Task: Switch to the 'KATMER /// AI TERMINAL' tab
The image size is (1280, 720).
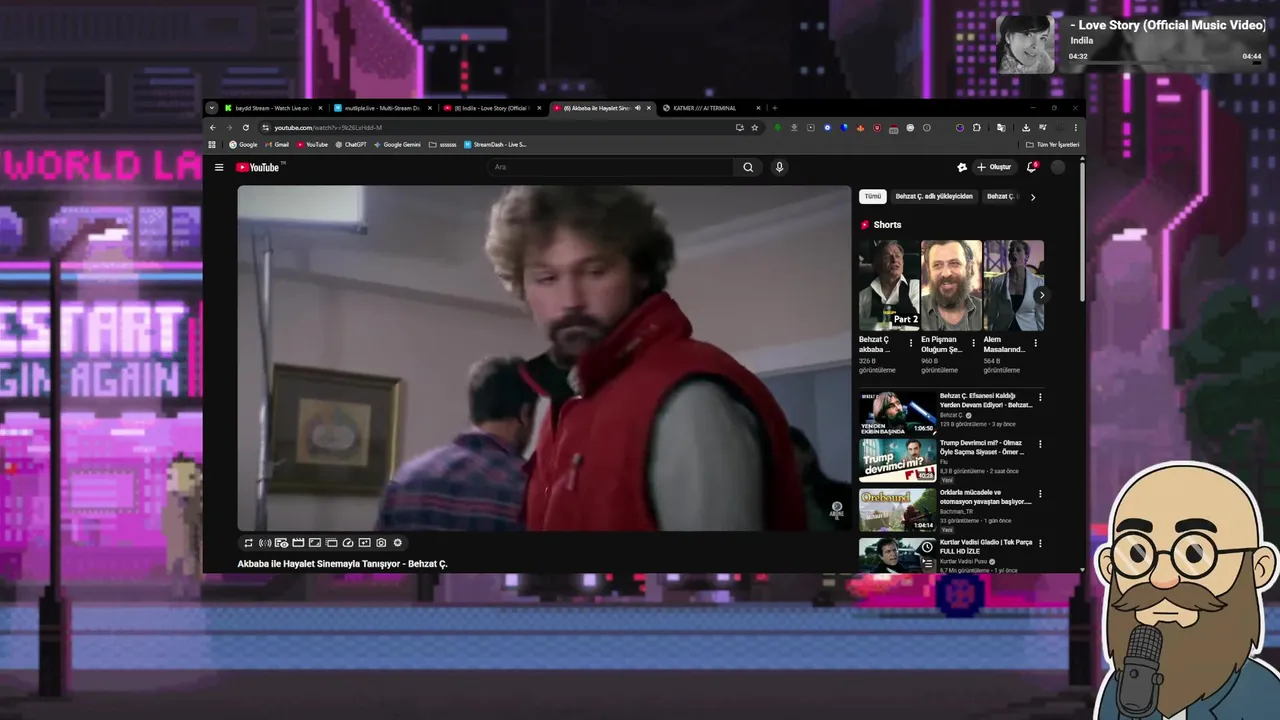Action: [x=709, y=108]
